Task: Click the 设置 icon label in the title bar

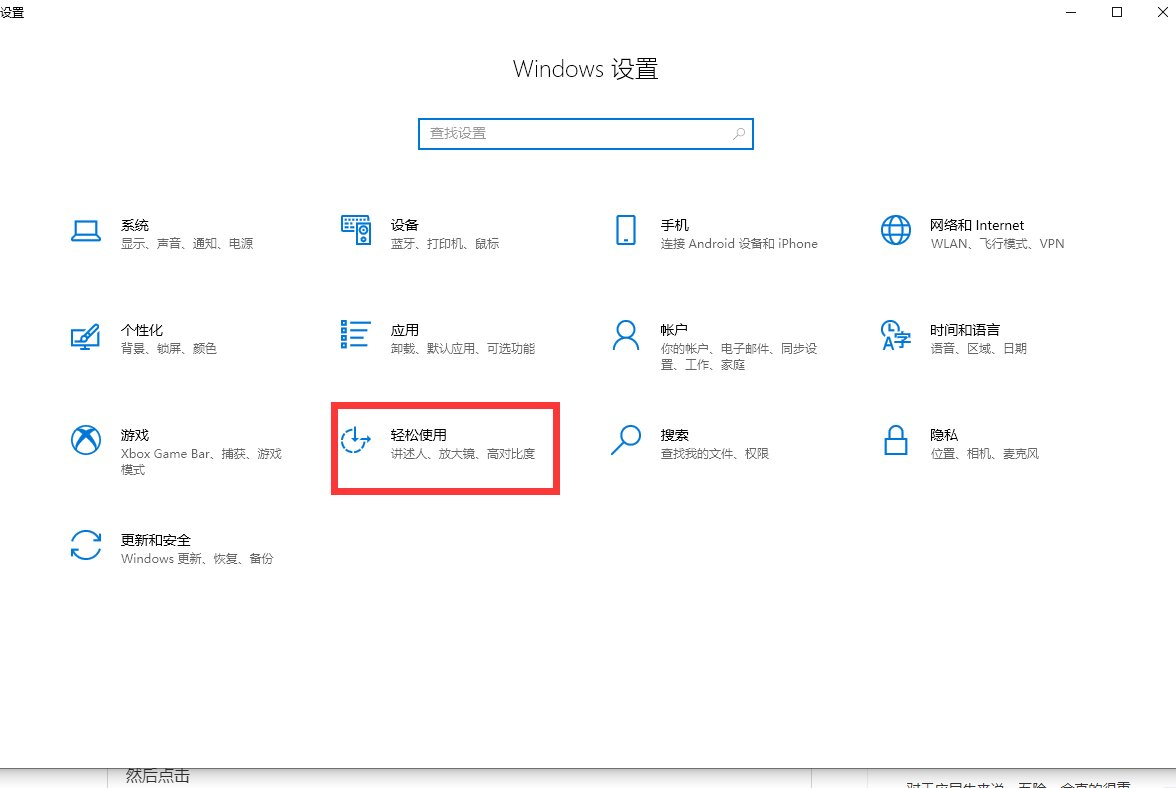Action: 13,12
